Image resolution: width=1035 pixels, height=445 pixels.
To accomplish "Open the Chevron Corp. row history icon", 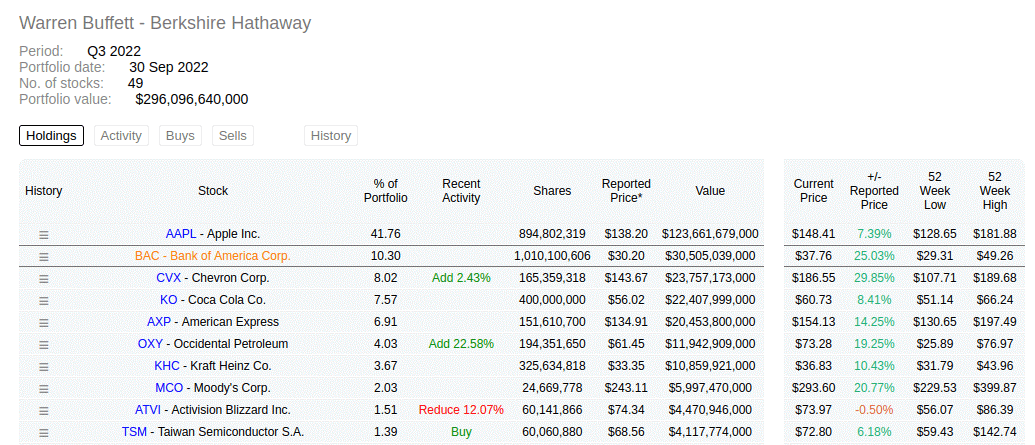I will tap(44, 278).
